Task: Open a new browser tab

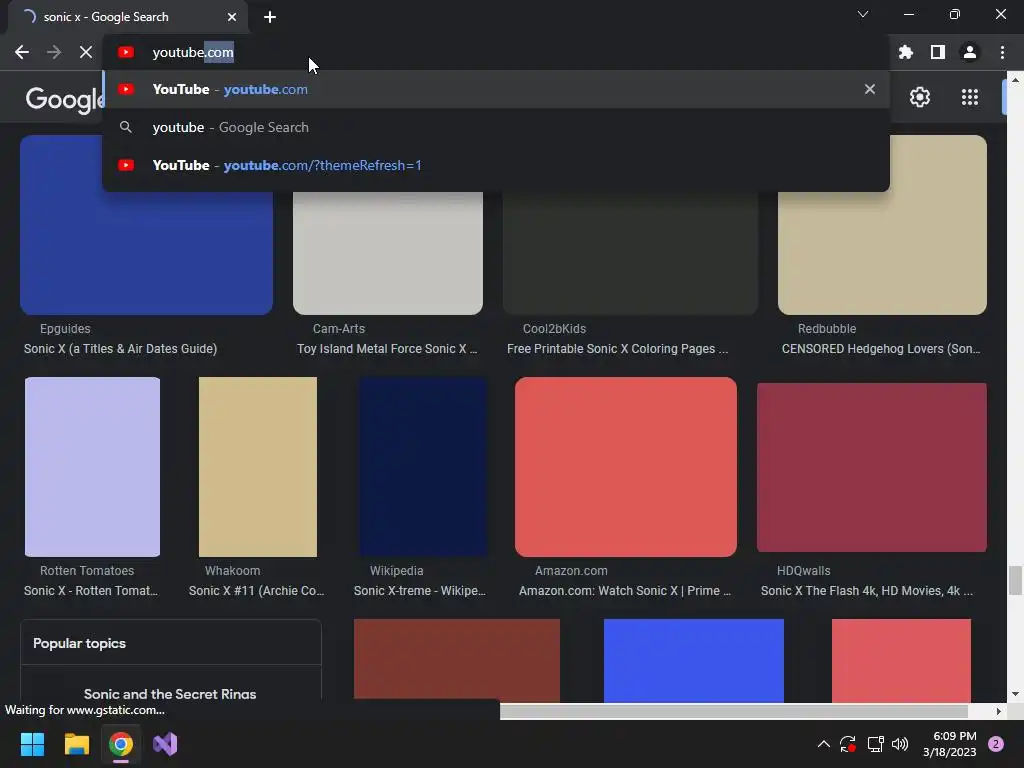Action: (x=270, y=17)
